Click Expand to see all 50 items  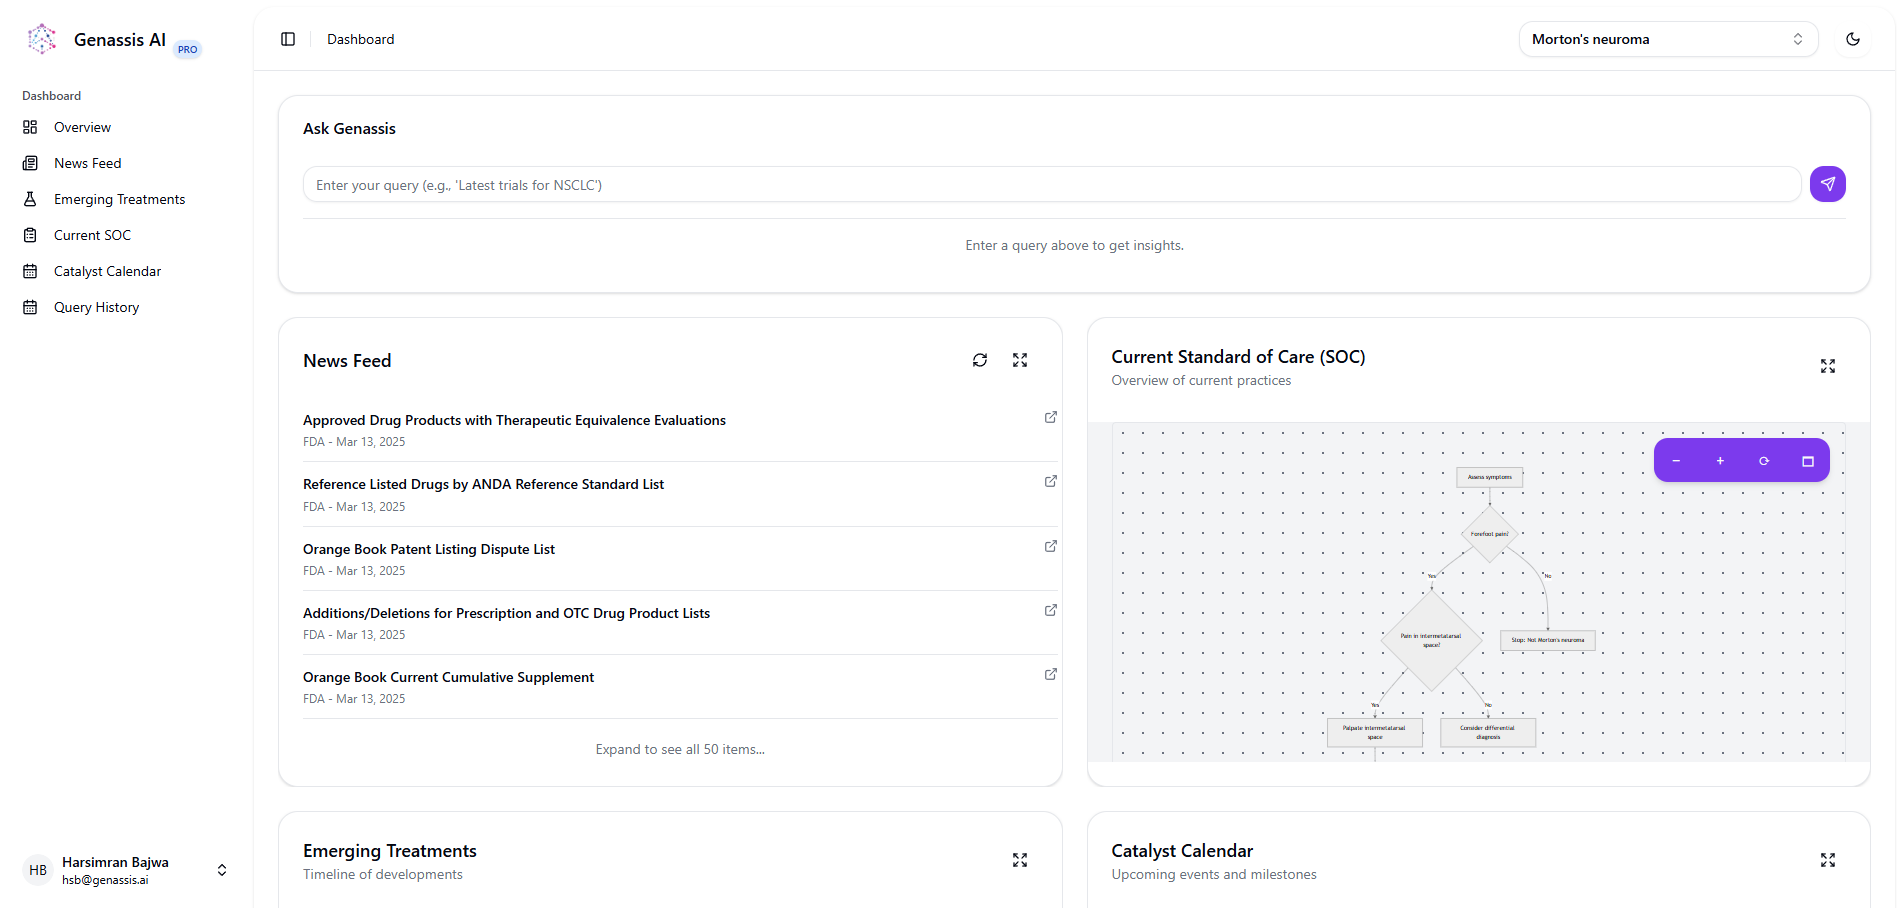(680, 748)
